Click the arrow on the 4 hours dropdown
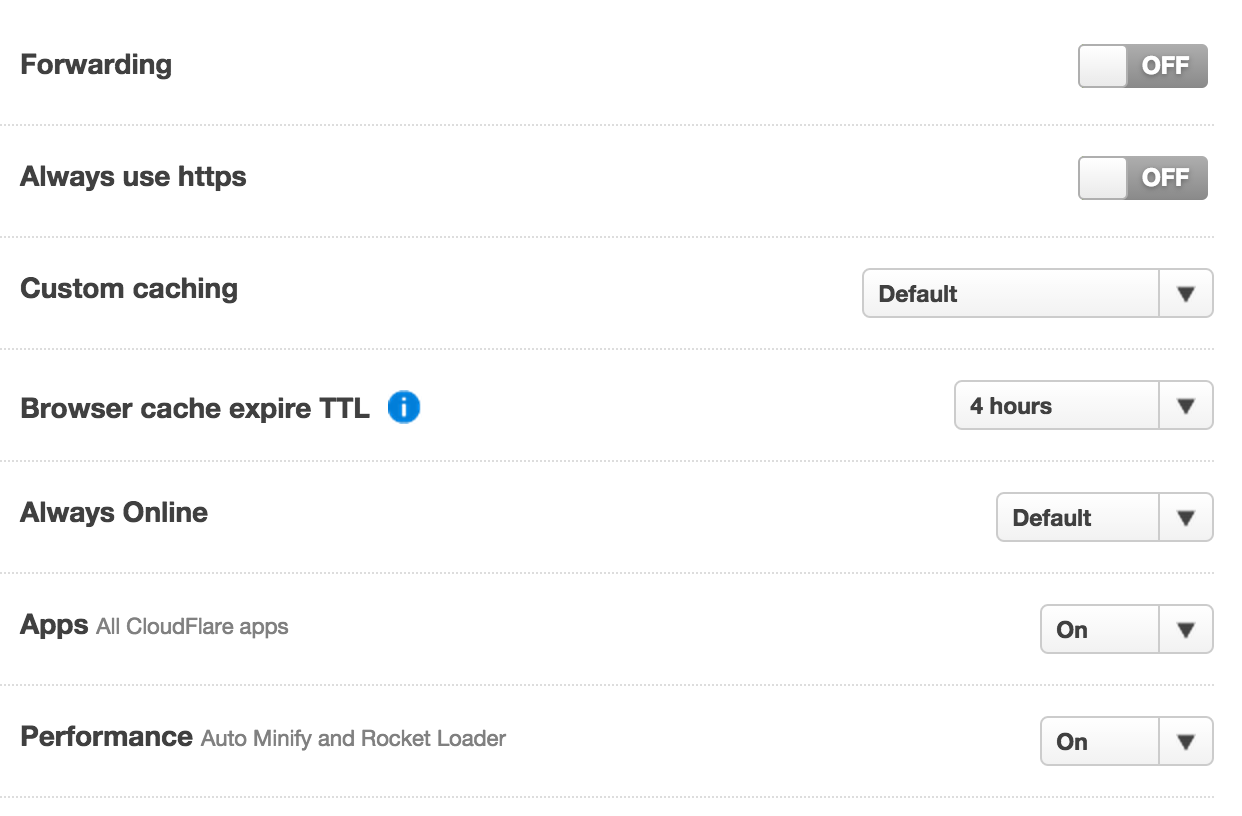Viewport: 1242px width, 816px height. 1186,406
